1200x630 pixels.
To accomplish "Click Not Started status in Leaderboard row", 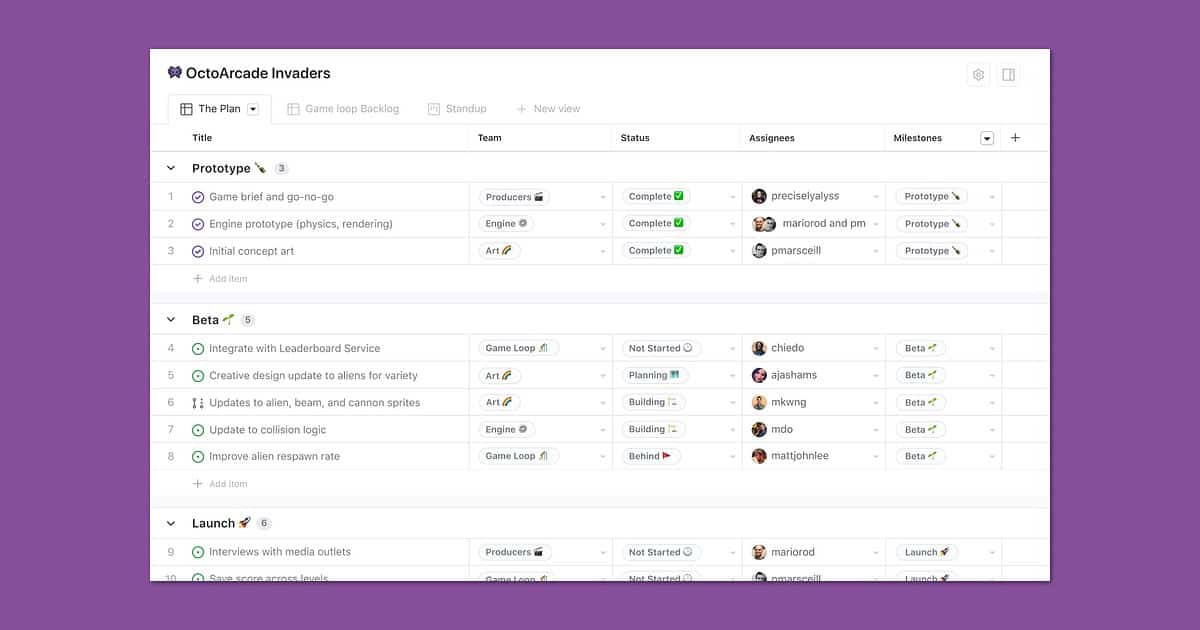I will coord(661,349).
